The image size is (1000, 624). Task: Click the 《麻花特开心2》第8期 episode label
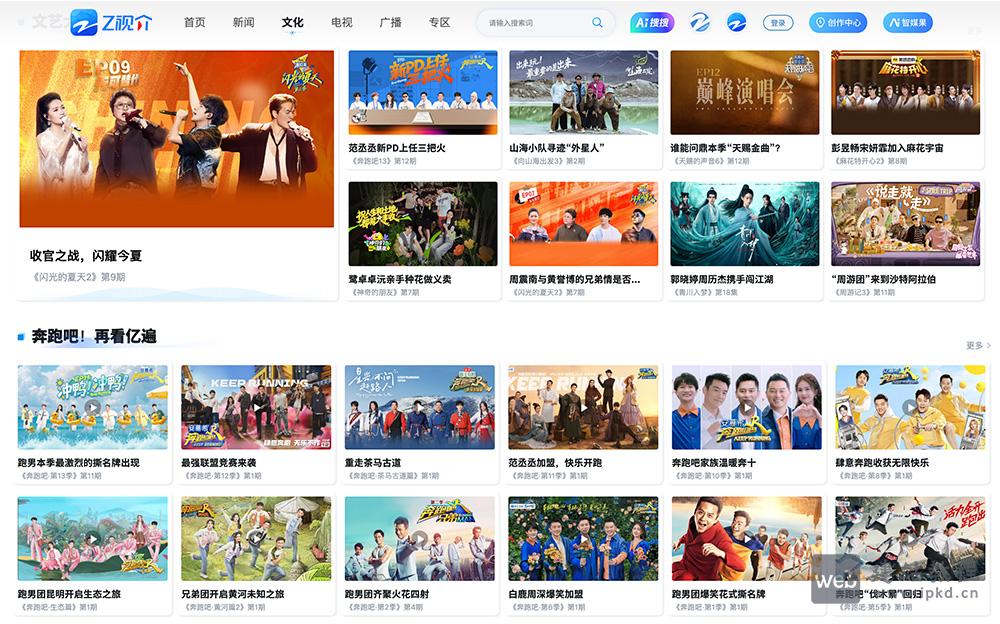pyautogui.click(x=870, y=161)
